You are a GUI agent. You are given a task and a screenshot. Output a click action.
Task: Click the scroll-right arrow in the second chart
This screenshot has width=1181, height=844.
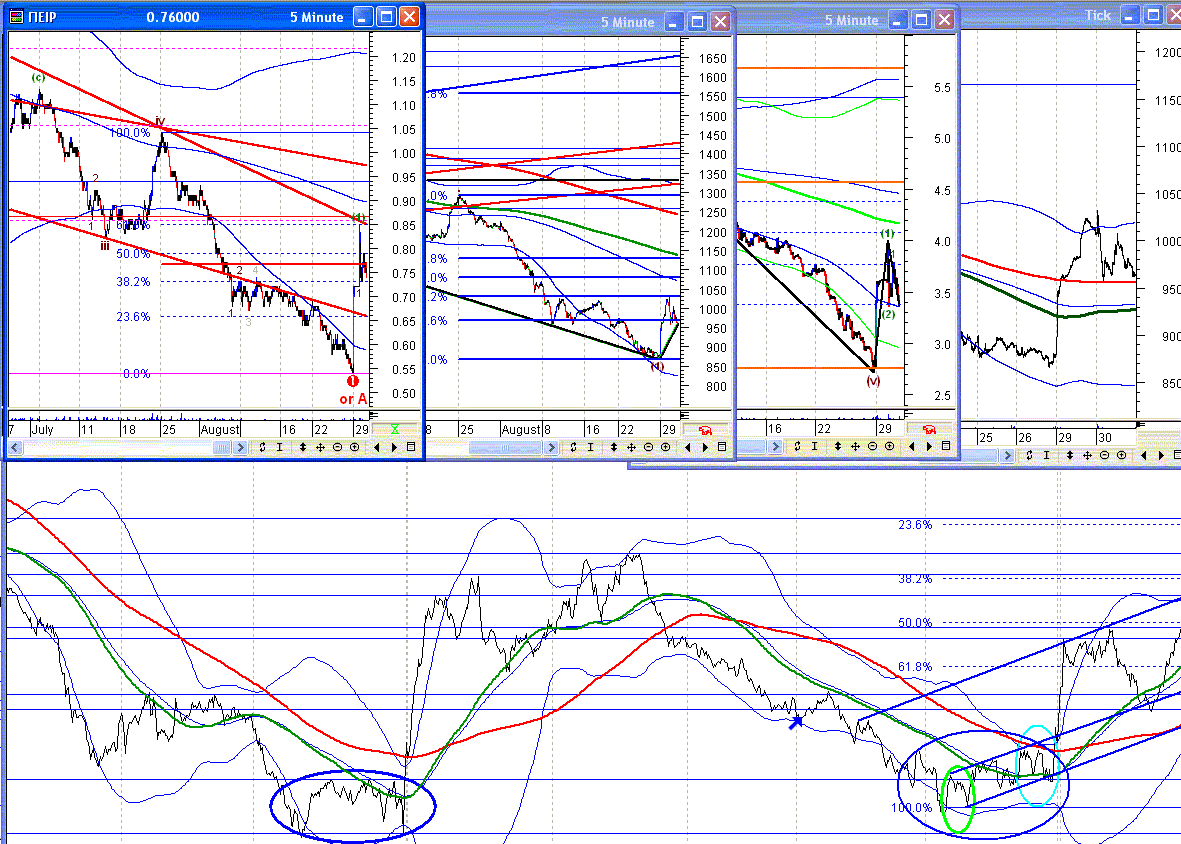click(551, 448)
